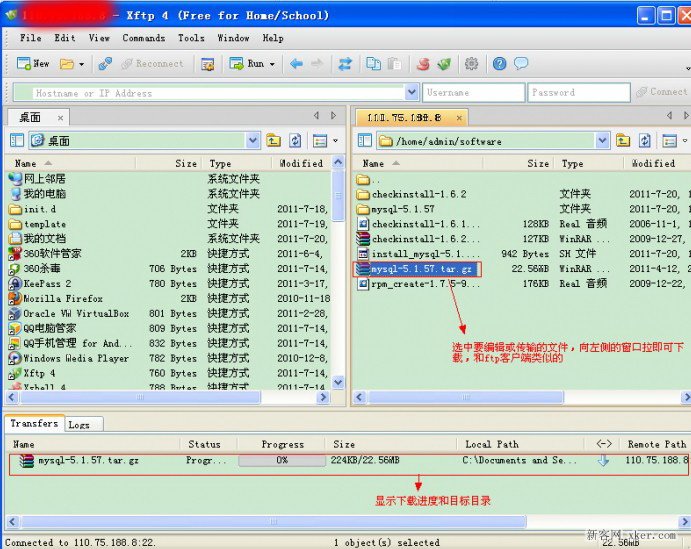Click the New session toolbar icon
This screenshot has height=549, width=691.
coord(33,63)
